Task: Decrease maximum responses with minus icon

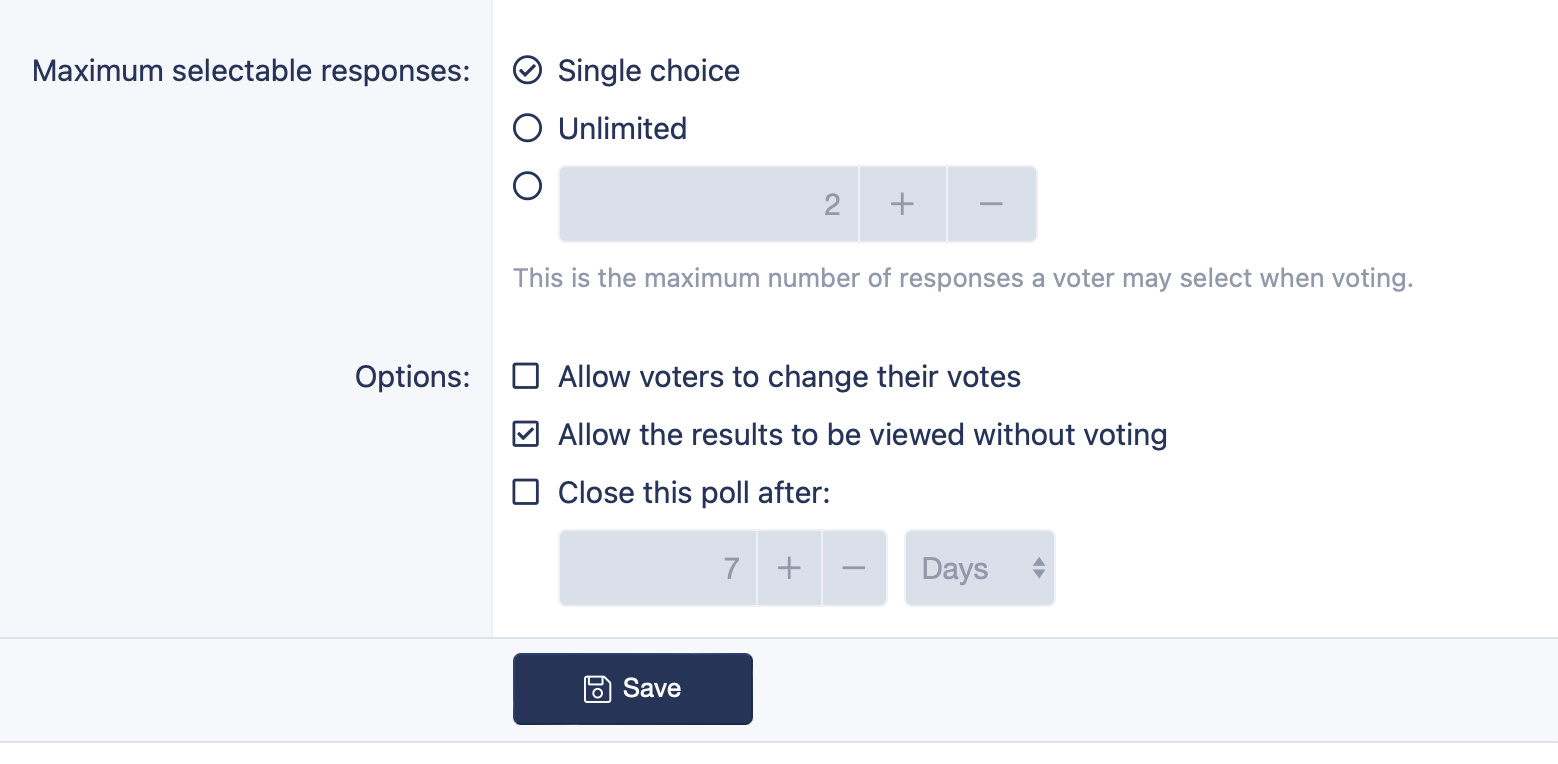Action: (991, 204)
